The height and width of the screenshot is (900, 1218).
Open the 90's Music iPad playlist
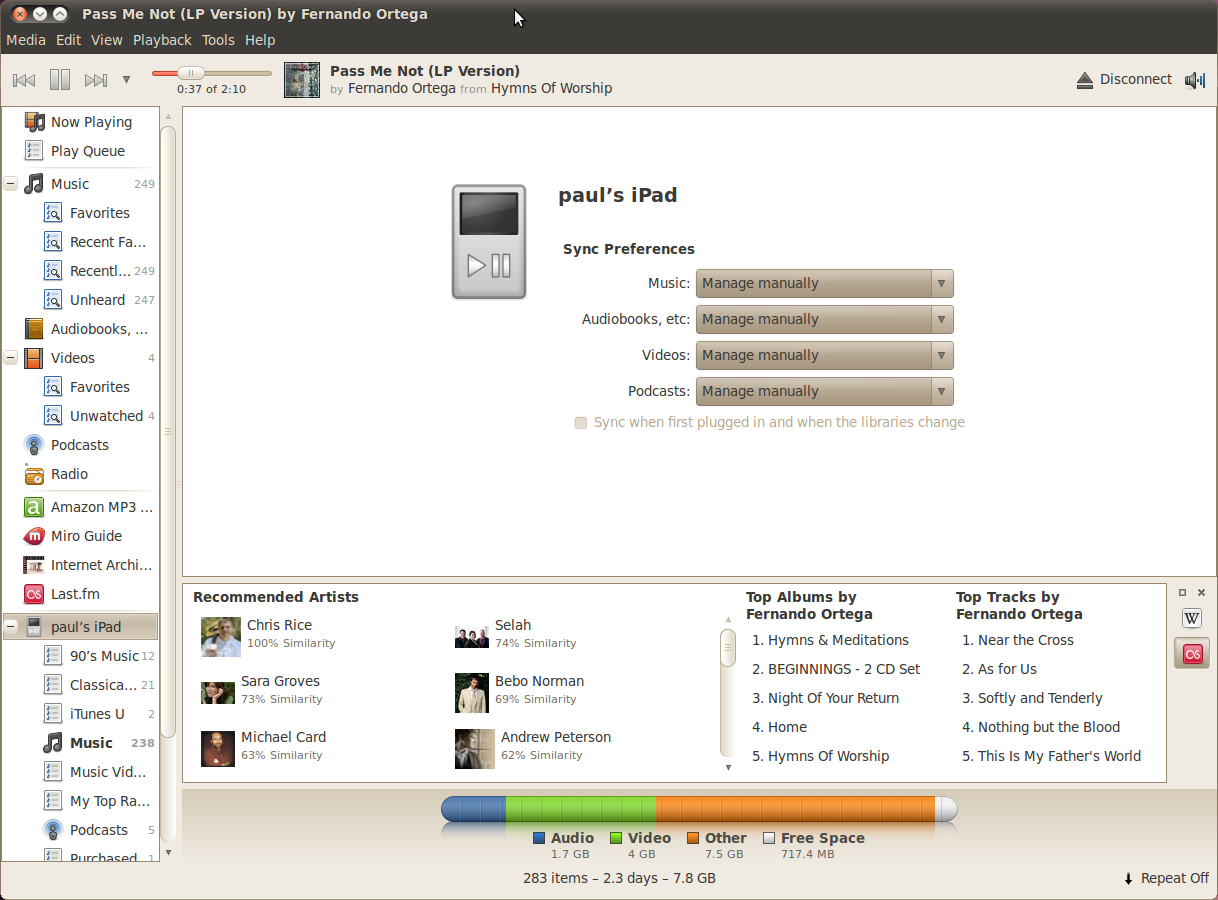pos(80,656)
